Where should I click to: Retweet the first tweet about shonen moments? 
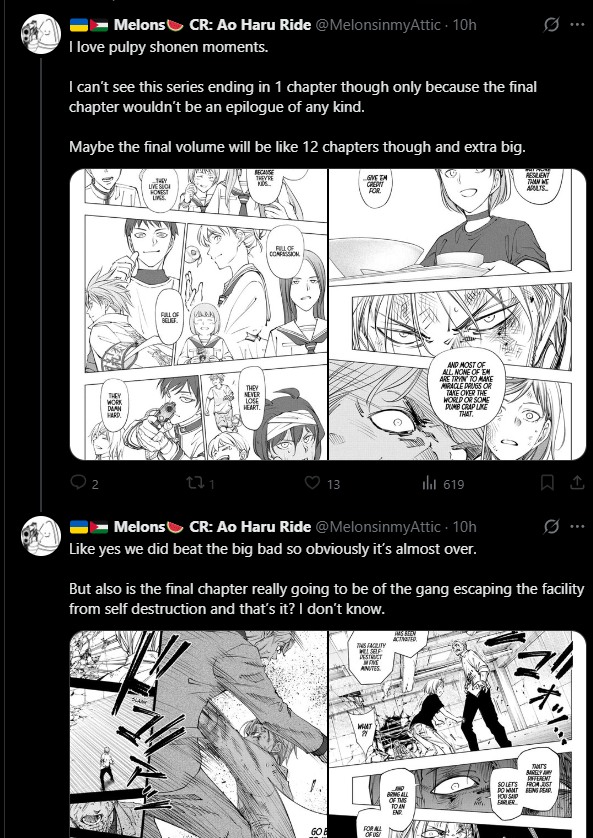[194, 483]
